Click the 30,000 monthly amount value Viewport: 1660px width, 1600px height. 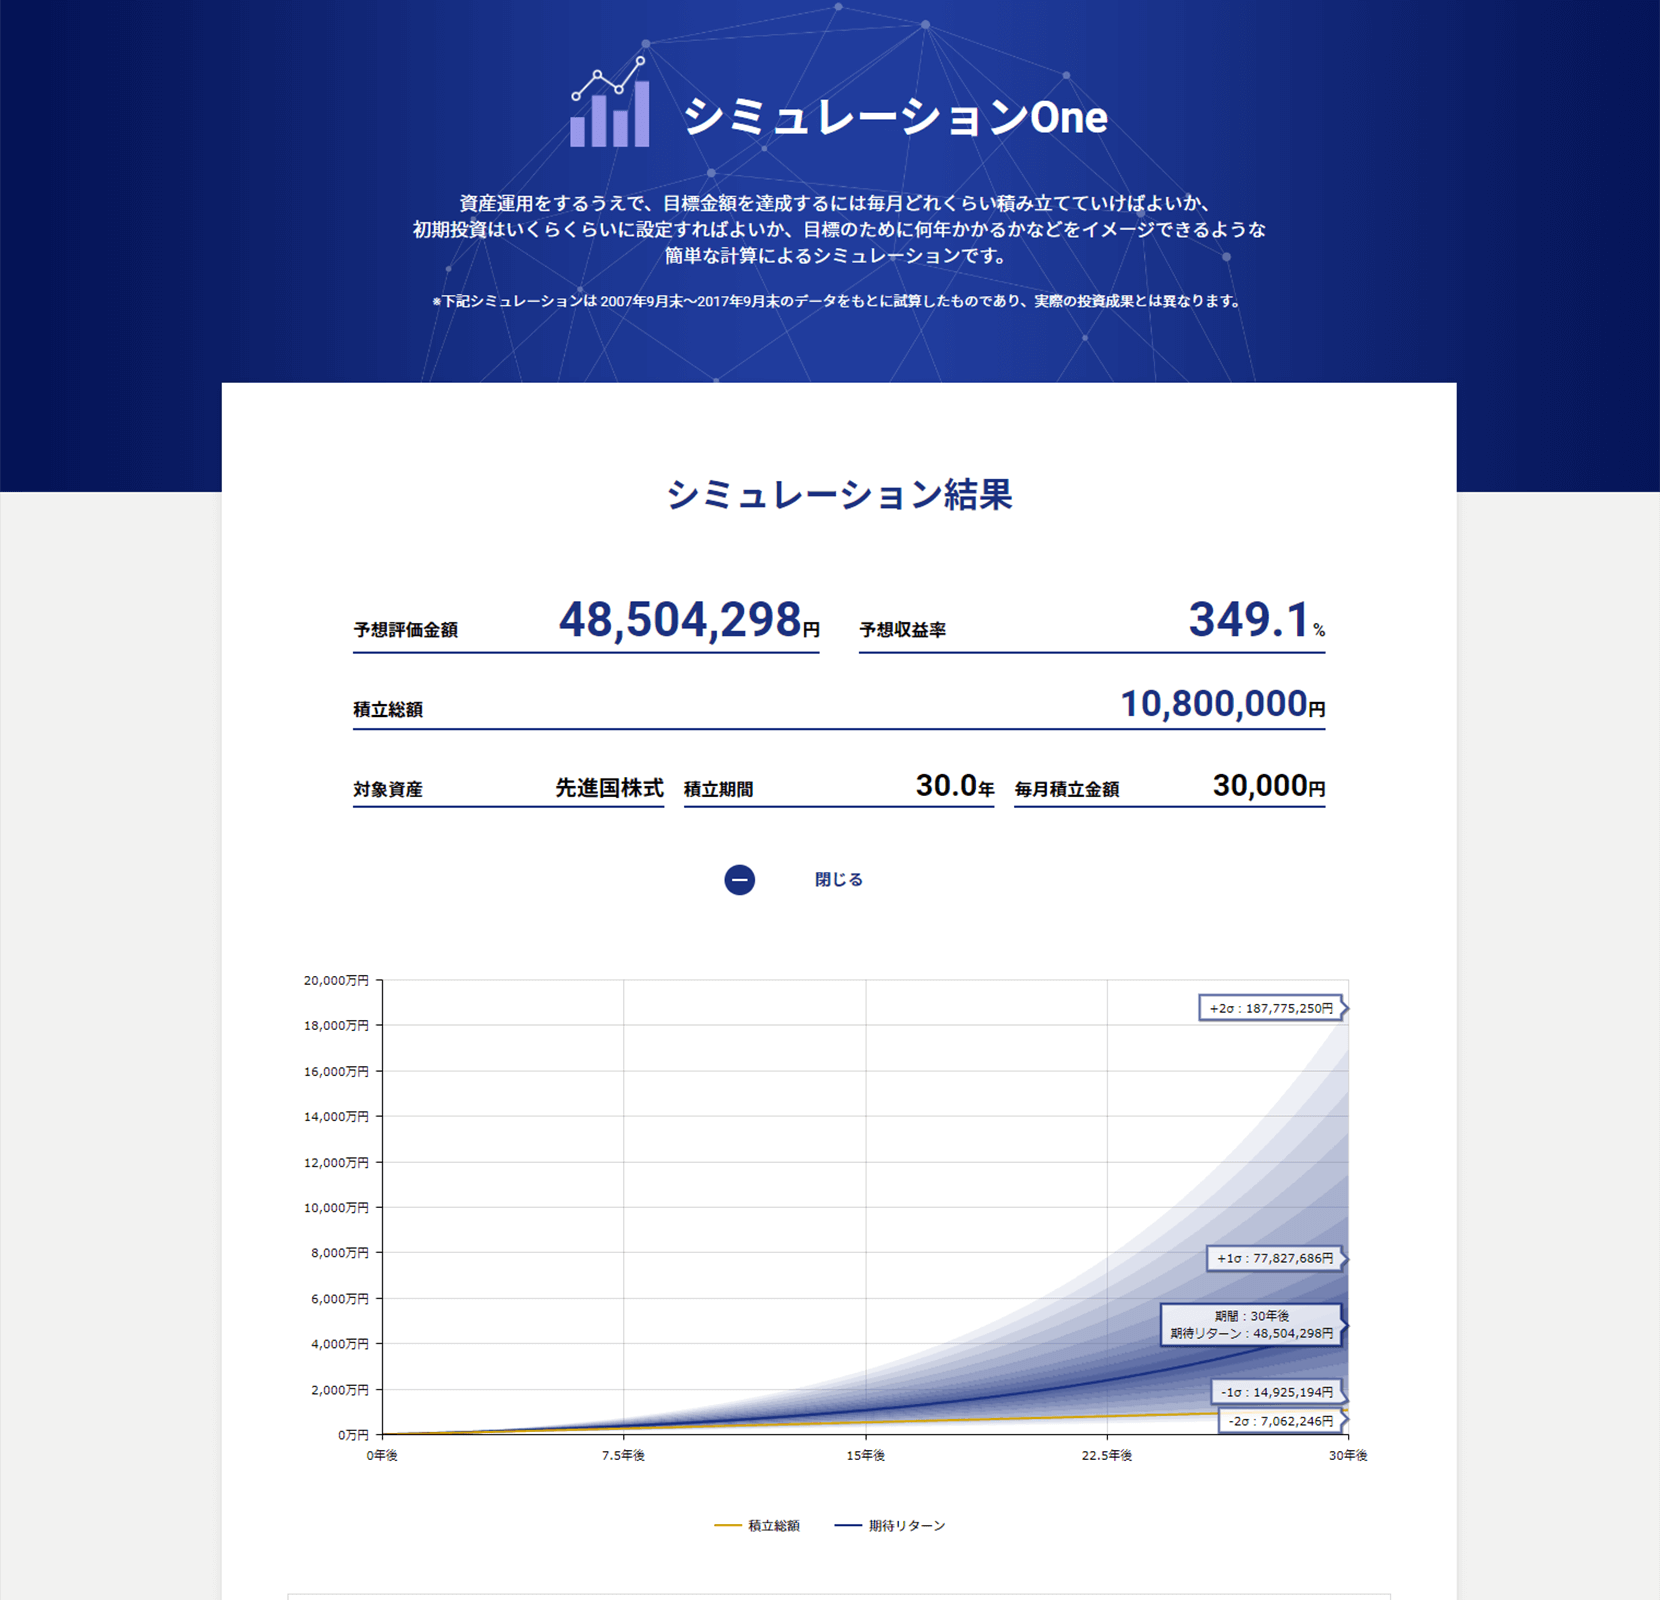point(1260,786)
